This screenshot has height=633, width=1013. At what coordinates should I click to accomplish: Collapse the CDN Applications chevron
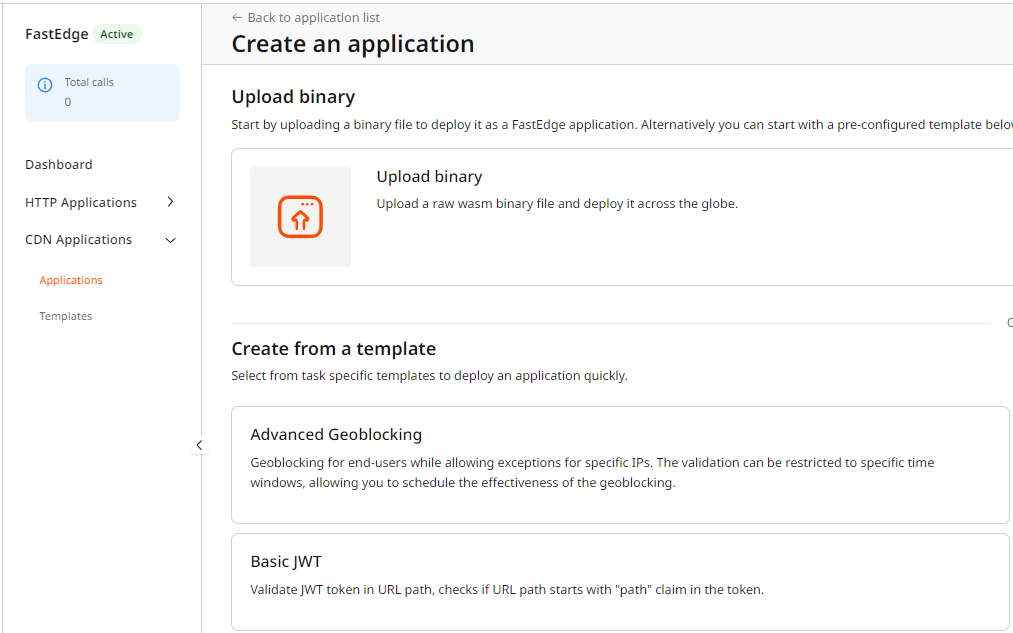pyautogui.click(x=170, y=240)
